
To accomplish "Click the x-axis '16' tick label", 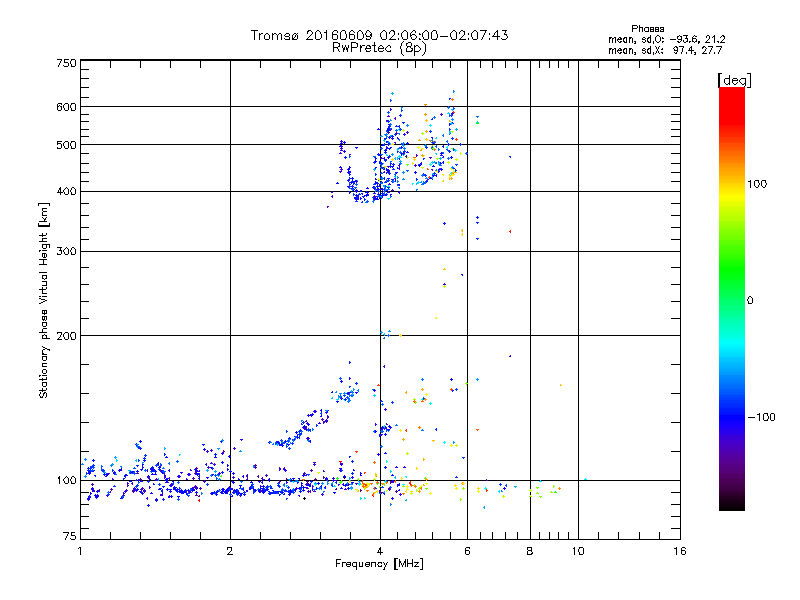I will coord(680,551).
